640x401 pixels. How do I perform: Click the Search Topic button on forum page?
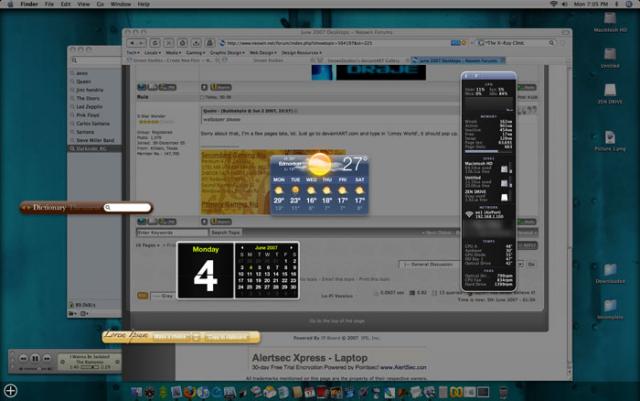(225, 232)
